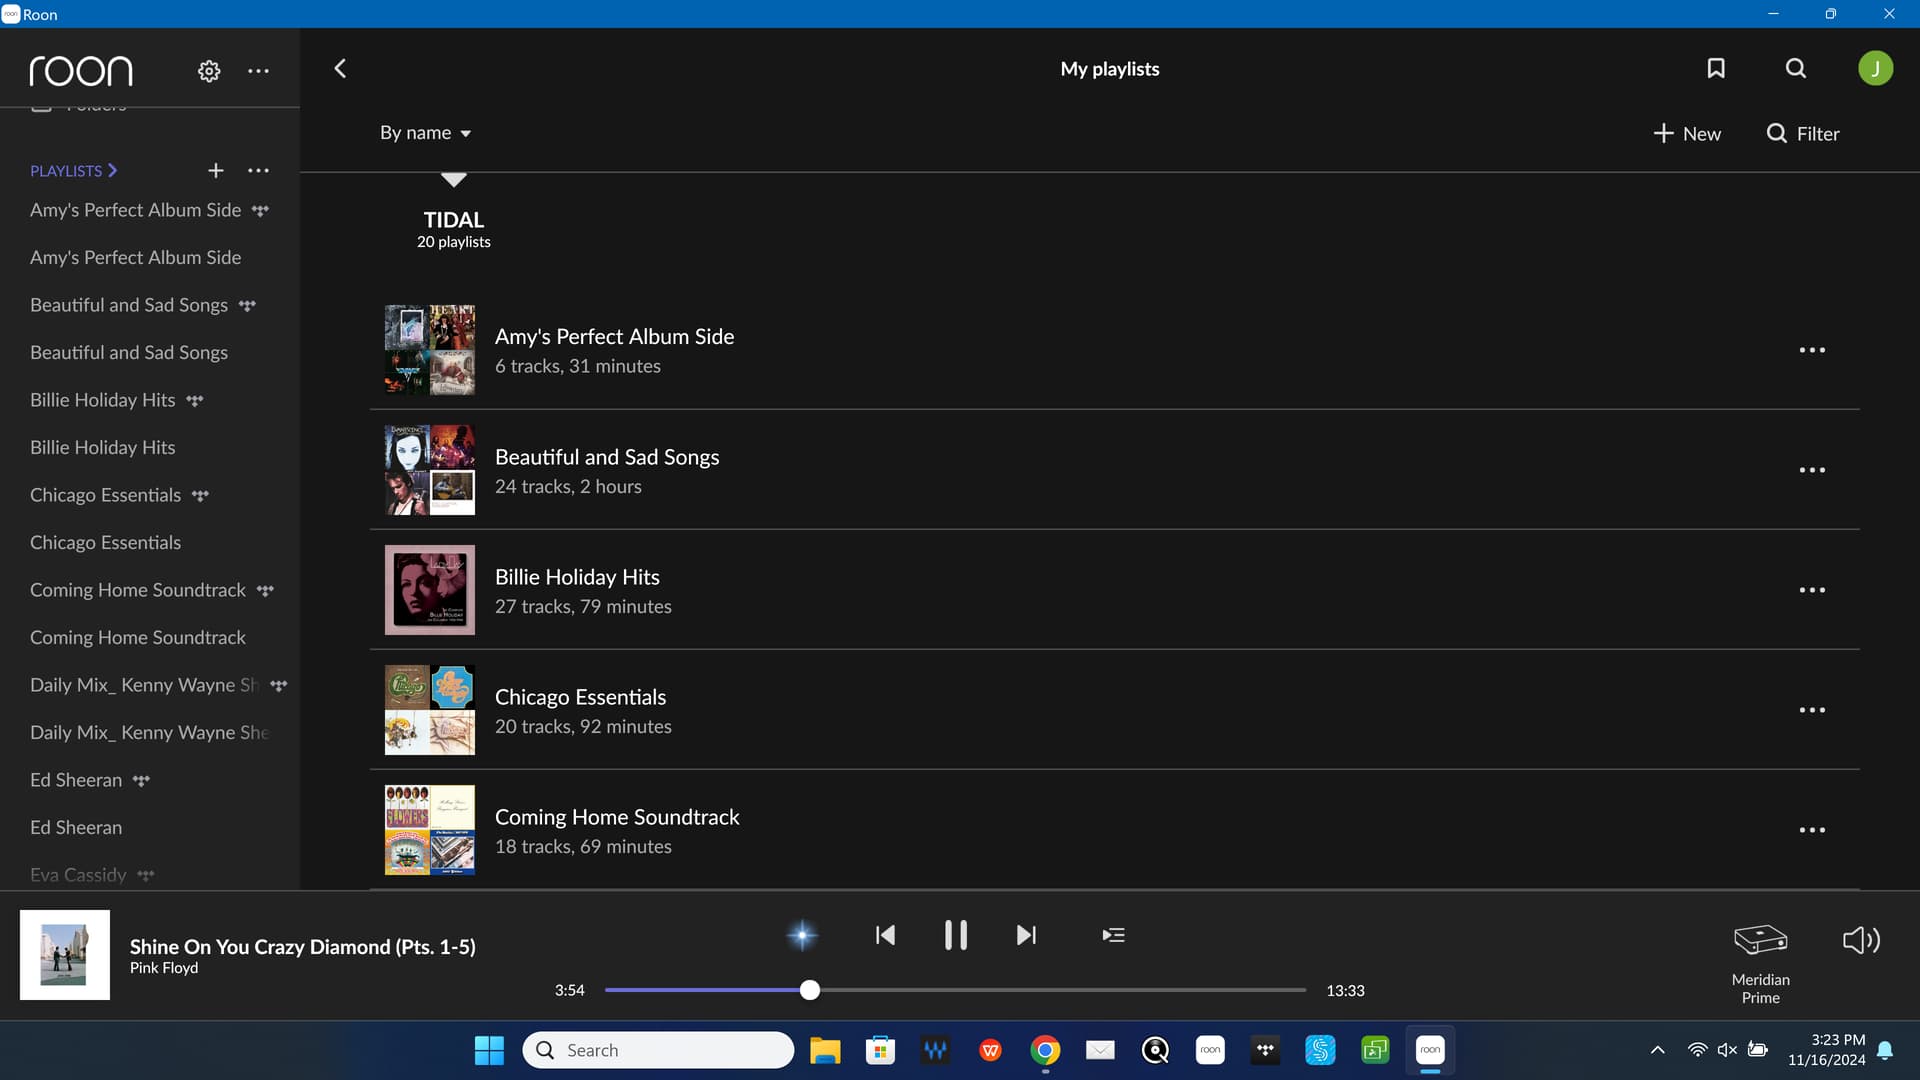Screen dimensions: 1920x1080
Task: Open the J profile avatar
Action: [1875, 68]
